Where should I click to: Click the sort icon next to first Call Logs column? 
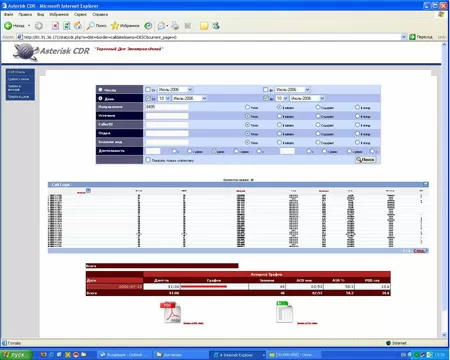pos(88,190)
